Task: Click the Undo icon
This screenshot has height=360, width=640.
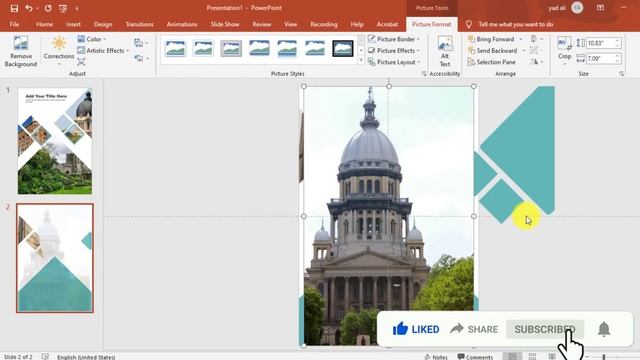Action: pyautogui.click(x=29, y=8)
